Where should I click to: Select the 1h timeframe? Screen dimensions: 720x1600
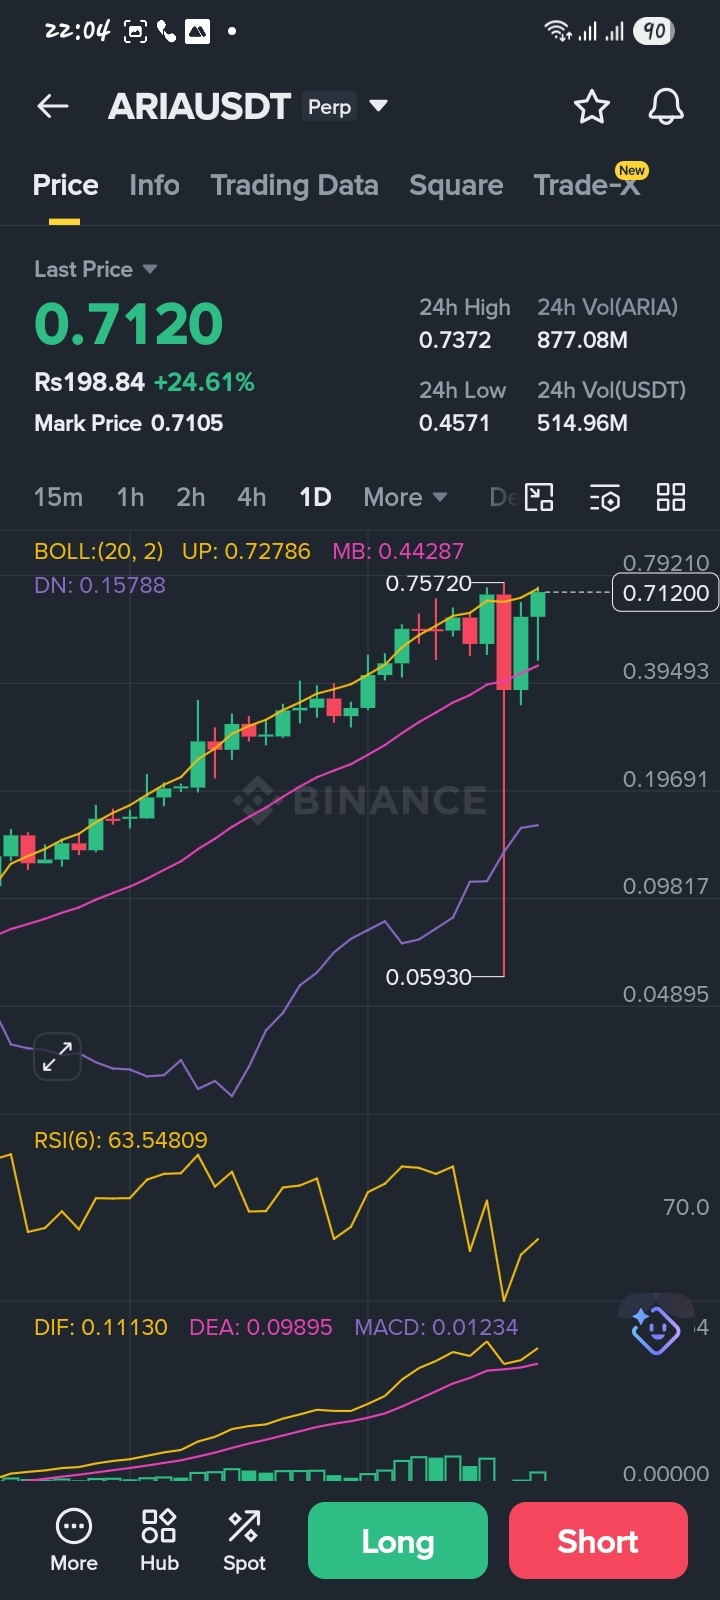(130, 497)
